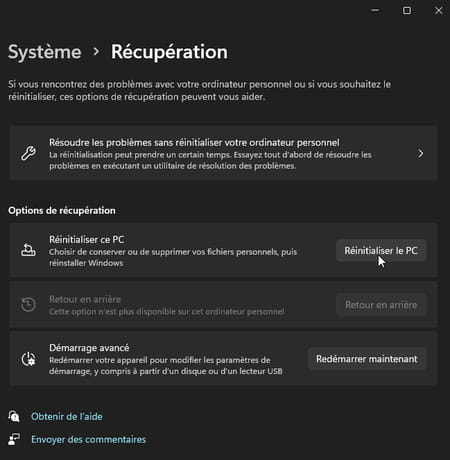450x460 pixels.
Task: Click the disabled Retour en arrière button
Action: point(381,305)
